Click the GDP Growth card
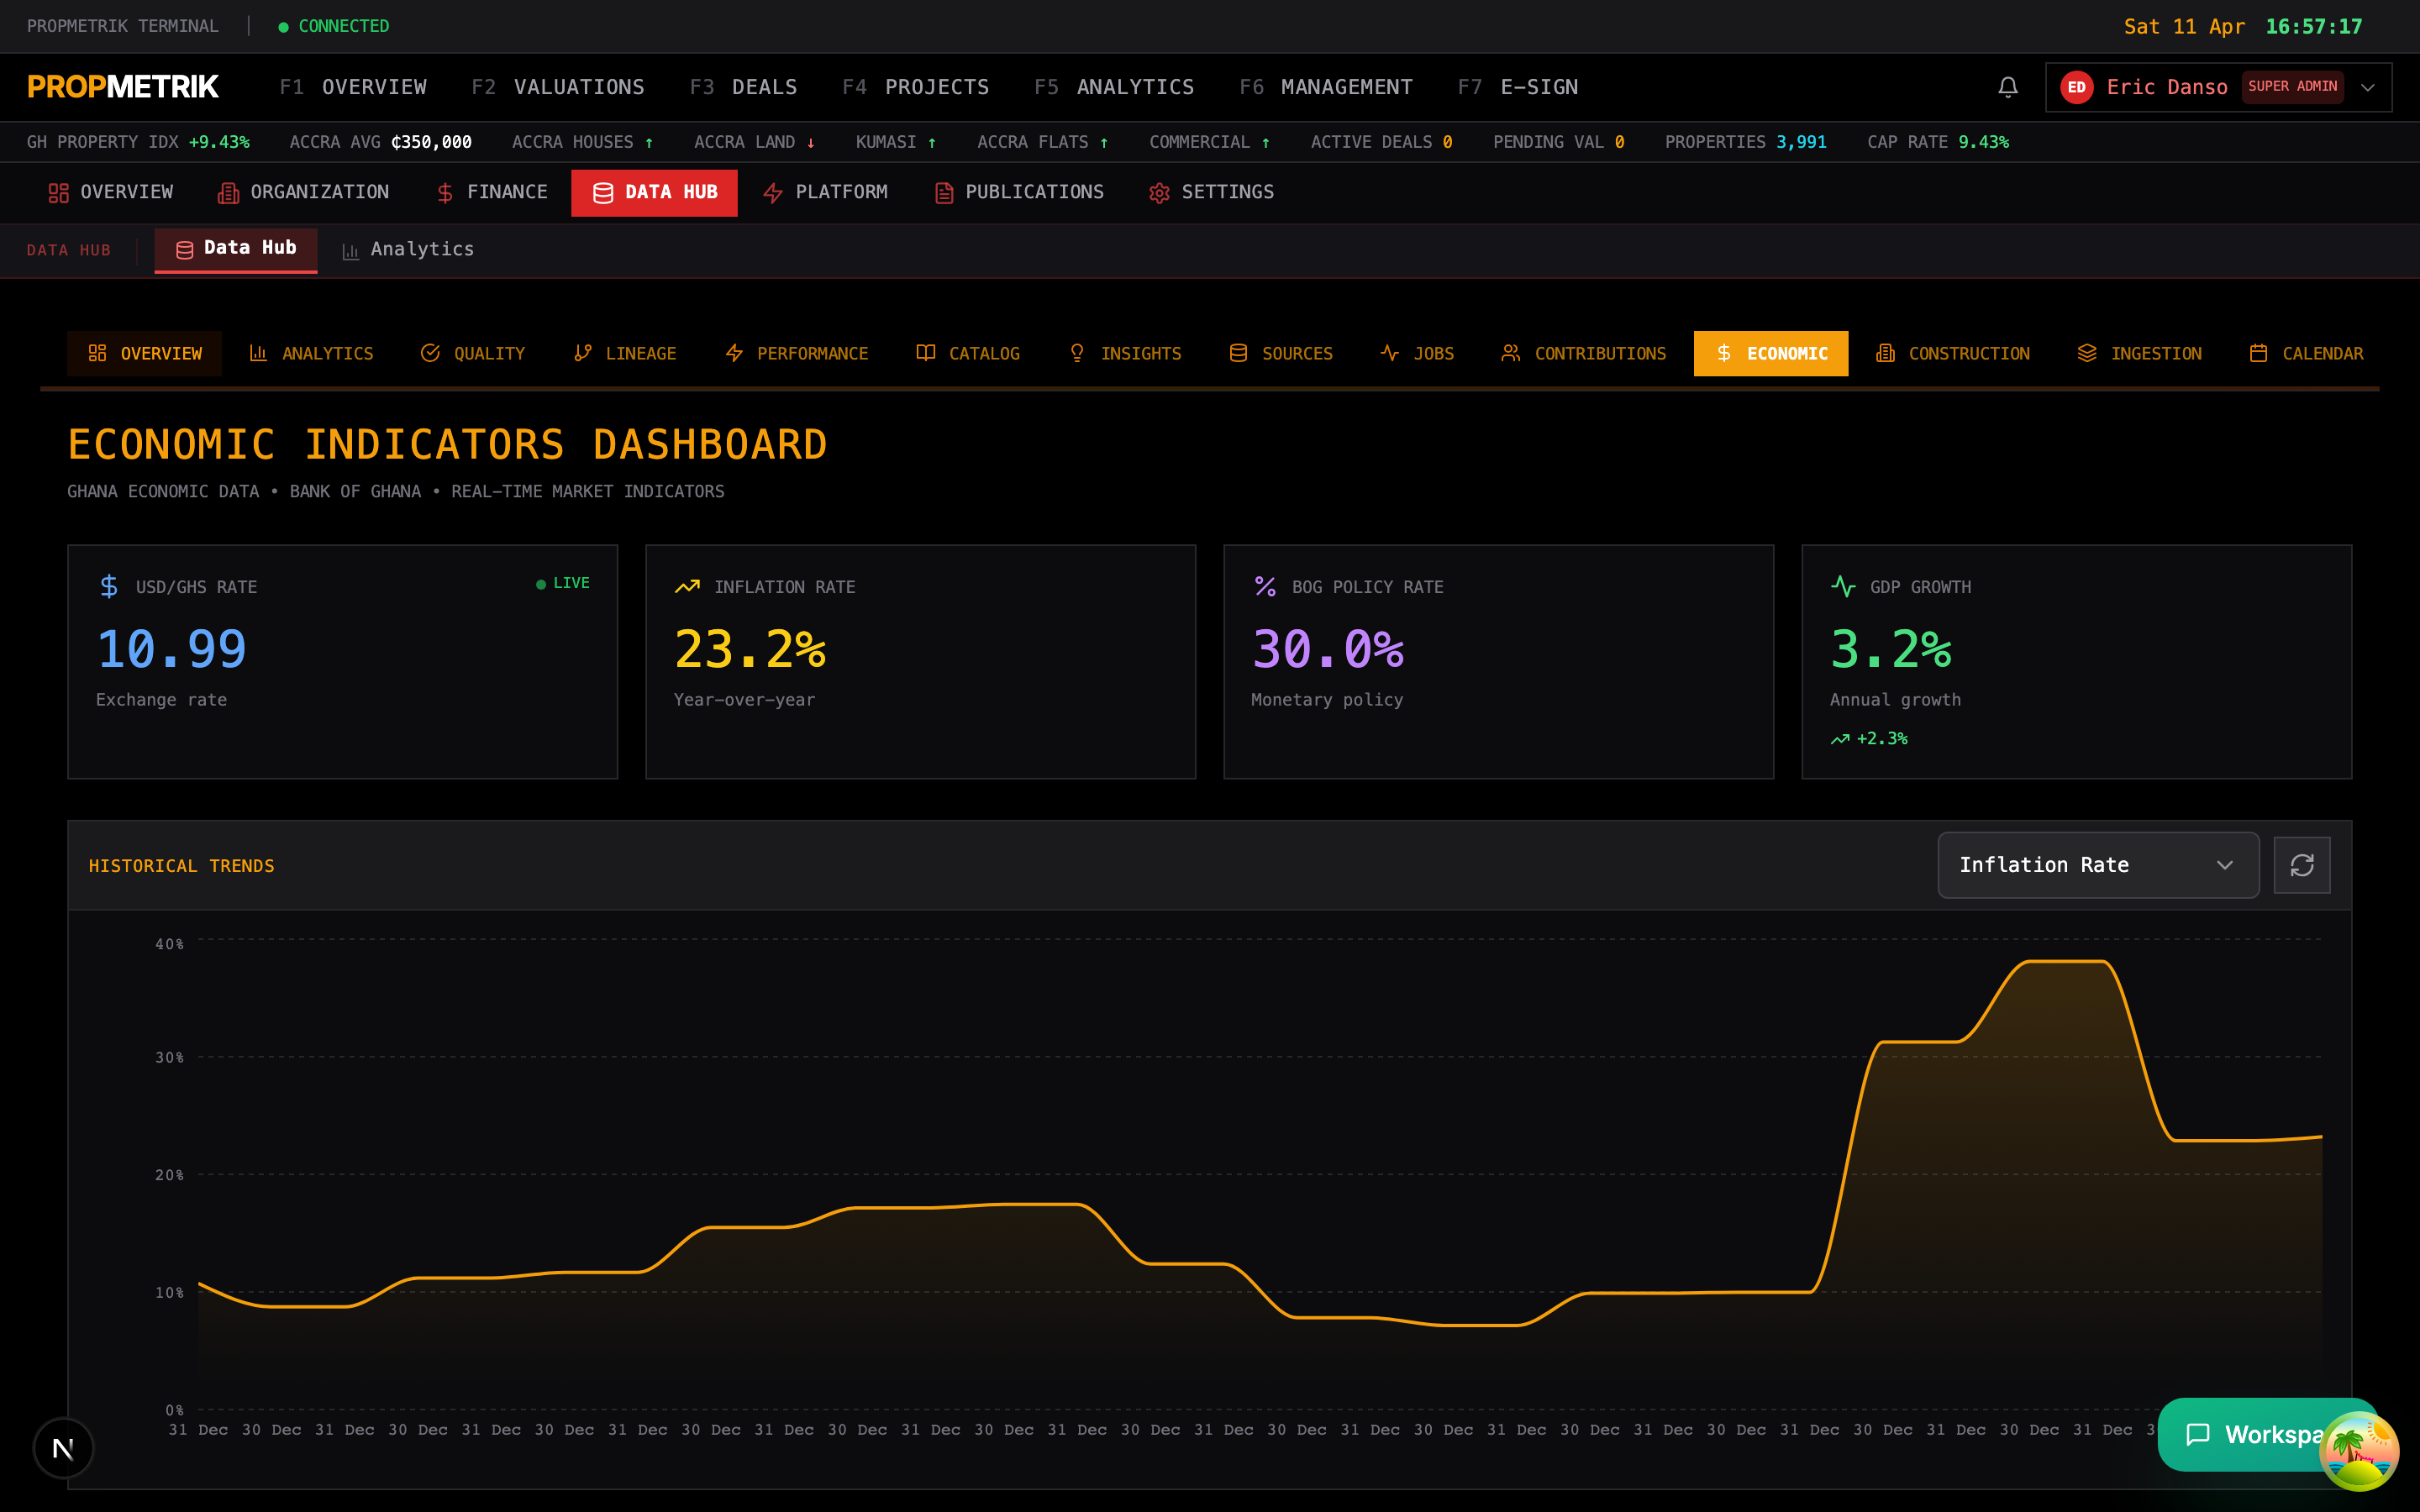2420x1512 pixels. click(2076, 661)
